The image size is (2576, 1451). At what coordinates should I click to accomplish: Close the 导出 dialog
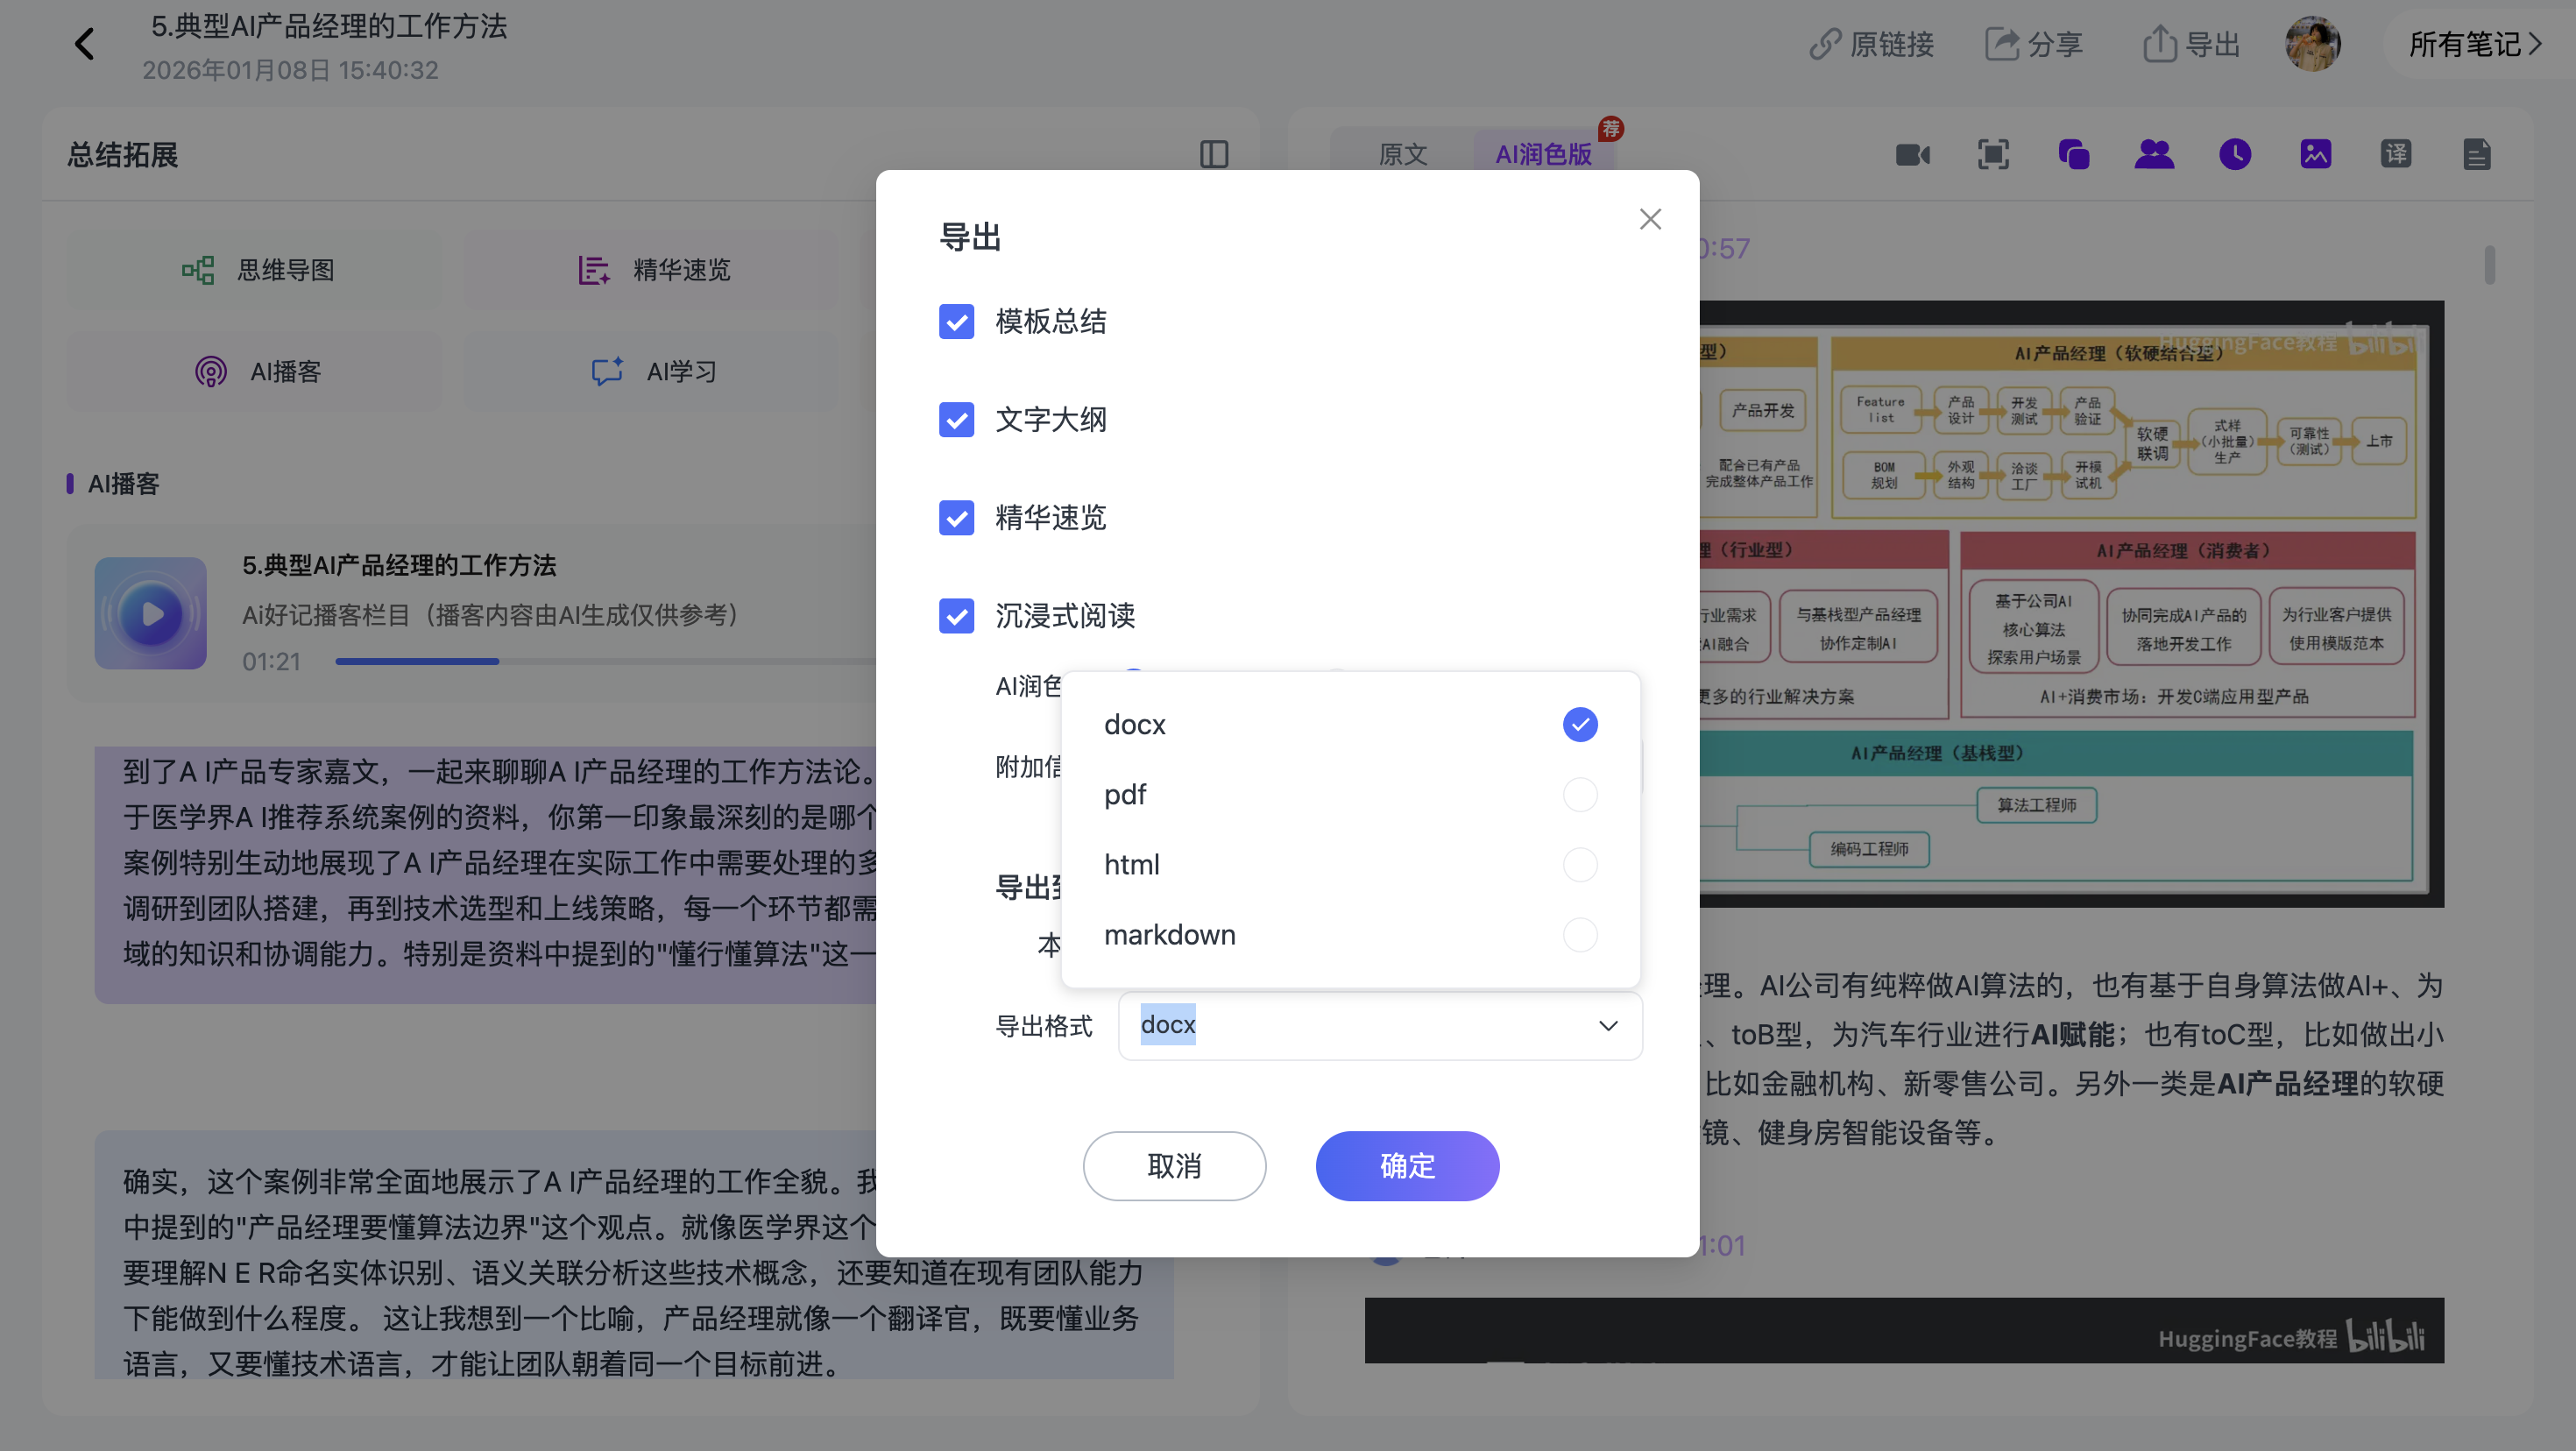(1650, 219)
